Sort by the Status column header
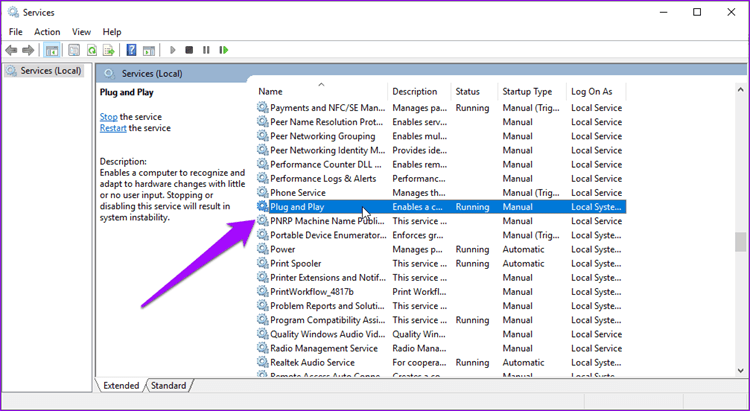Screen dimensions: 750x411 [474, 91]
